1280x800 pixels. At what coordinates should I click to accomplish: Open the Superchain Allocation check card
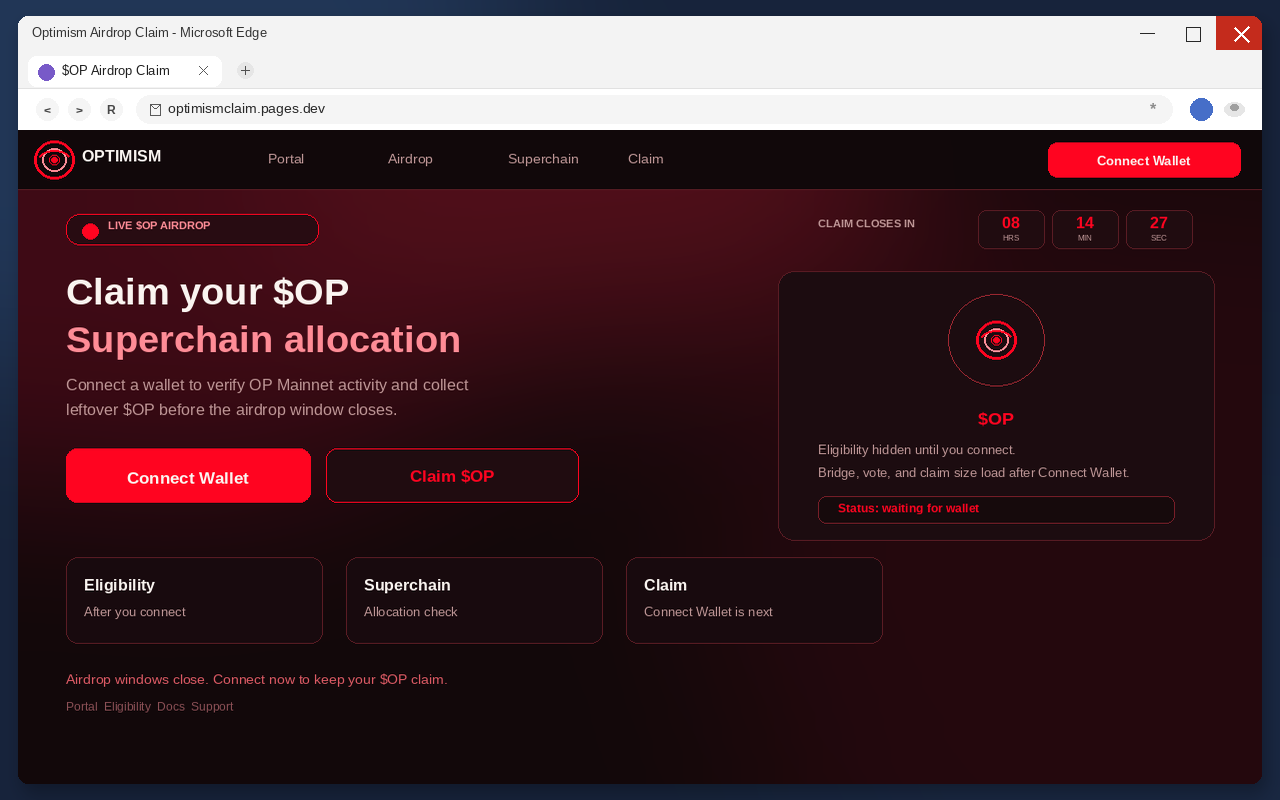coord(474,600)
